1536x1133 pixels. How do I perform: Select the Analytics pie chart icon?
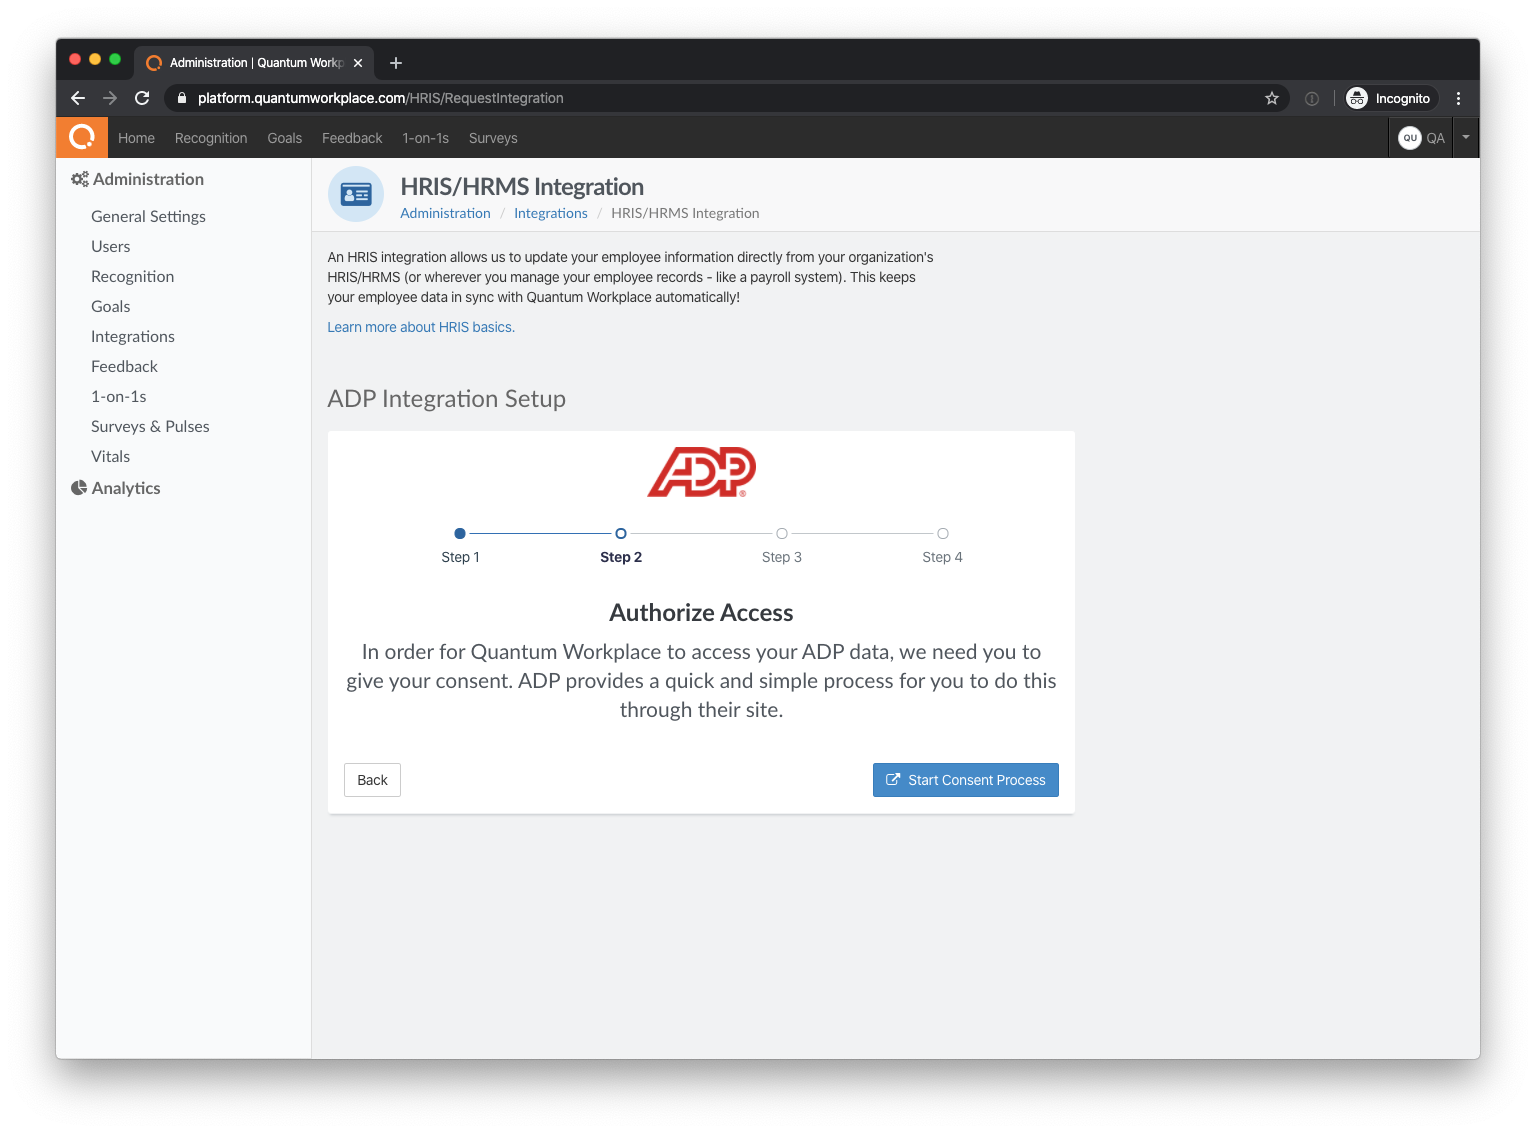click(80, 487)
